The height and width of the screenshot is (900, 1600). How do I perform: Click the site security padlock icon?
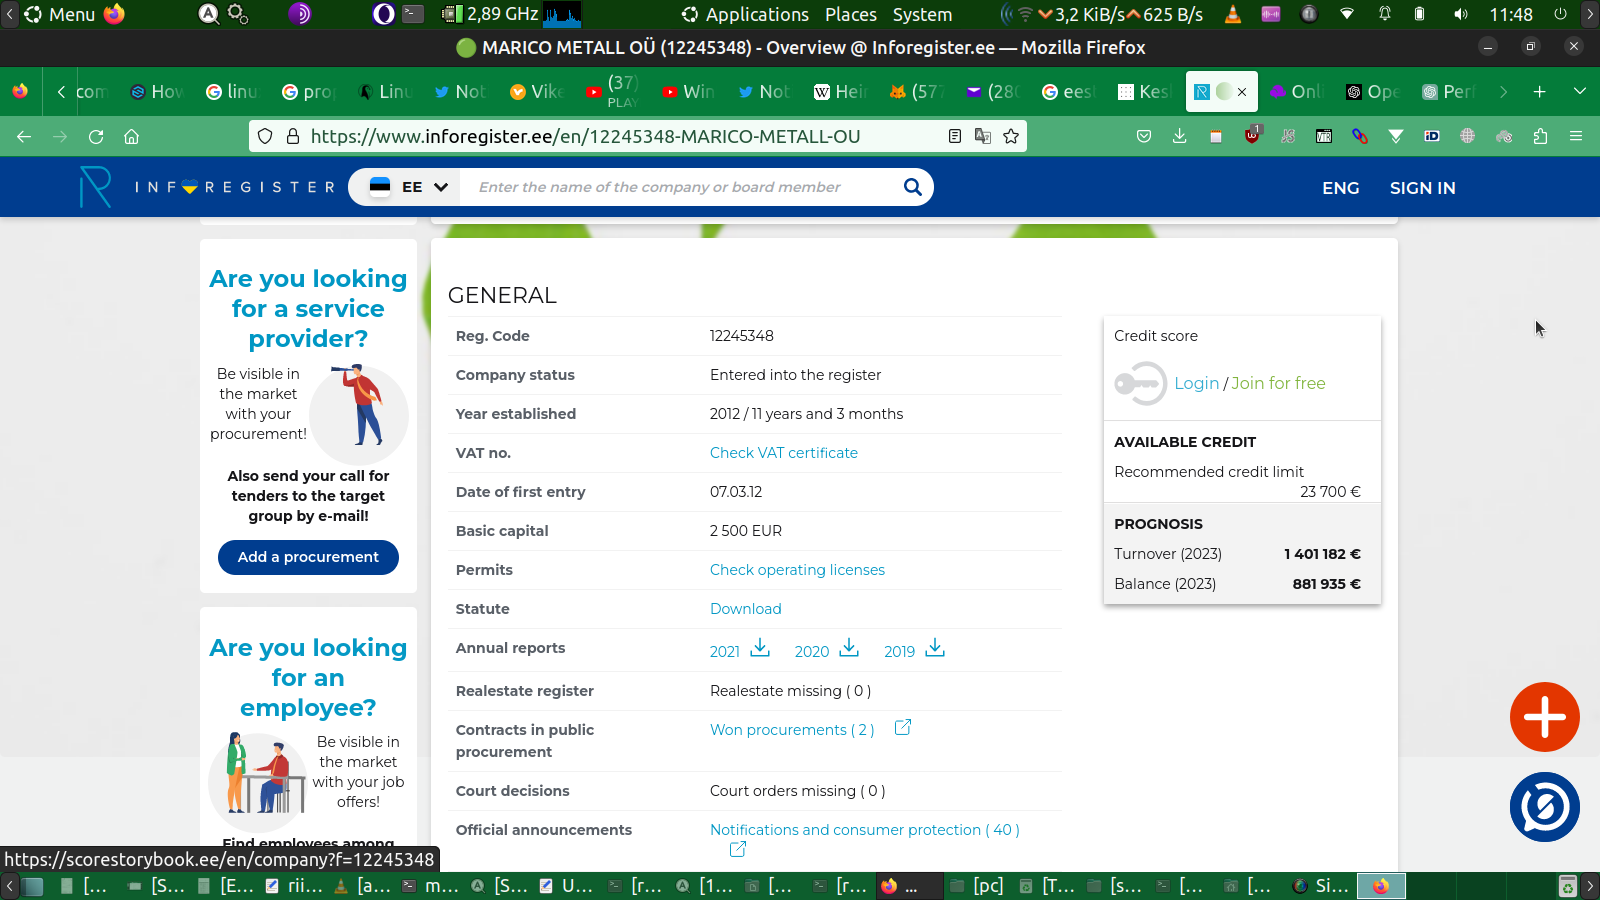(x=293, y=136)
